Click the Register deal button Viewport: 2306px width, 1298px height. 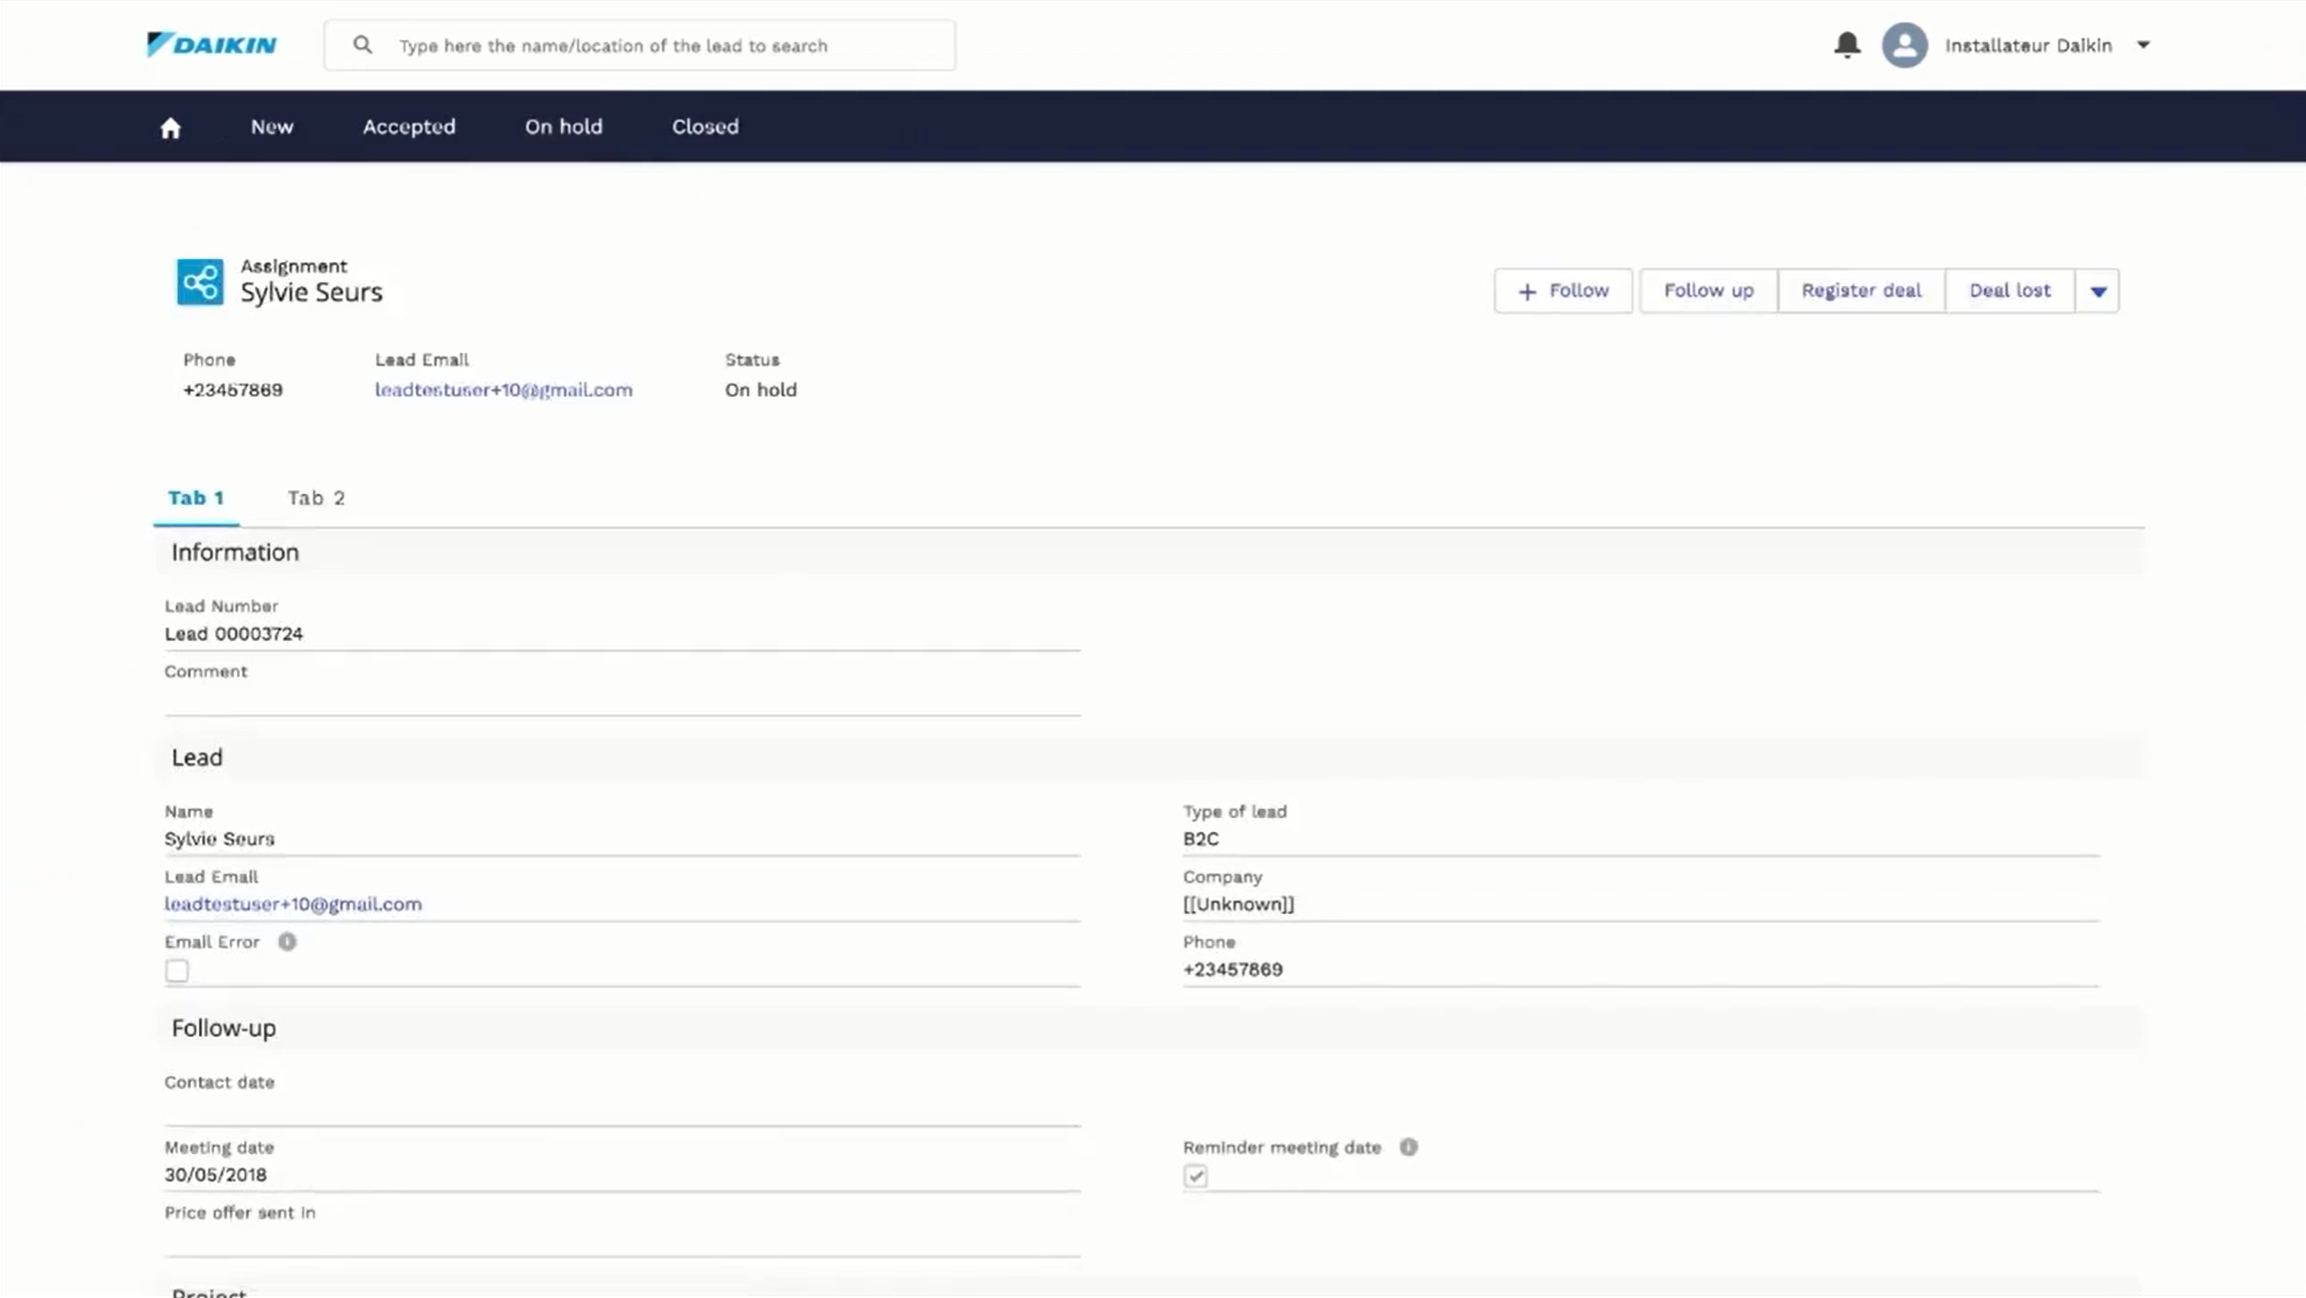pyautogui.click(x=1860, y=291)
